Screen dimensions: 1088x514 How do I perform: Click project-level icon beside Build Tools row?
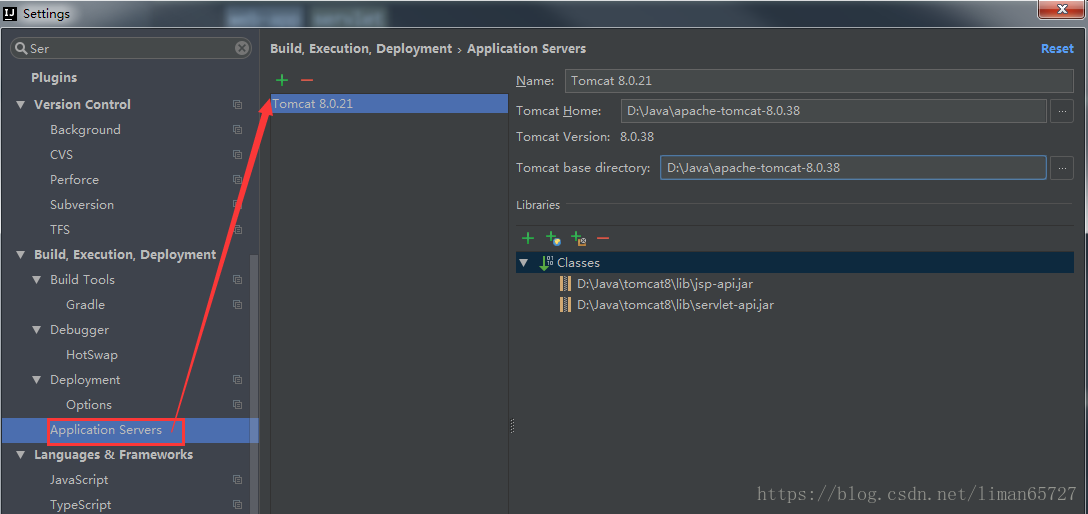[x=237, y=280]
